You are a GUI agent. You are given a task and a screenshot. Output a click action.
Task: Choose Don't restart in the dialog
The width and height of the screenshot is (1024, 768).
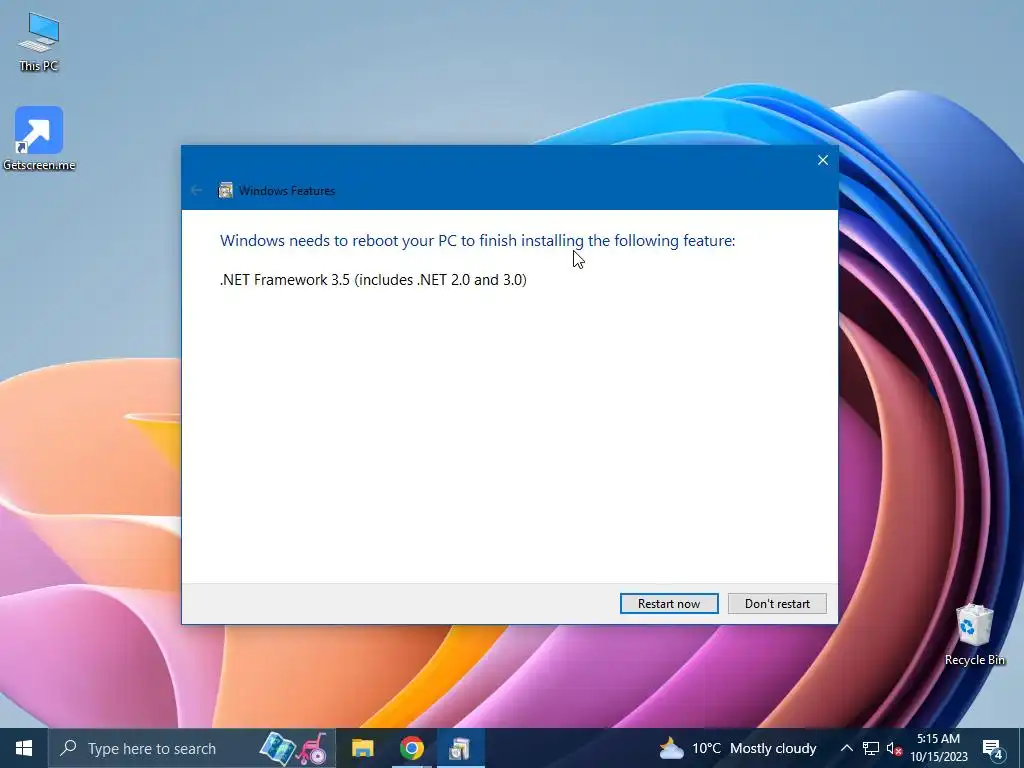pos(777,603)
